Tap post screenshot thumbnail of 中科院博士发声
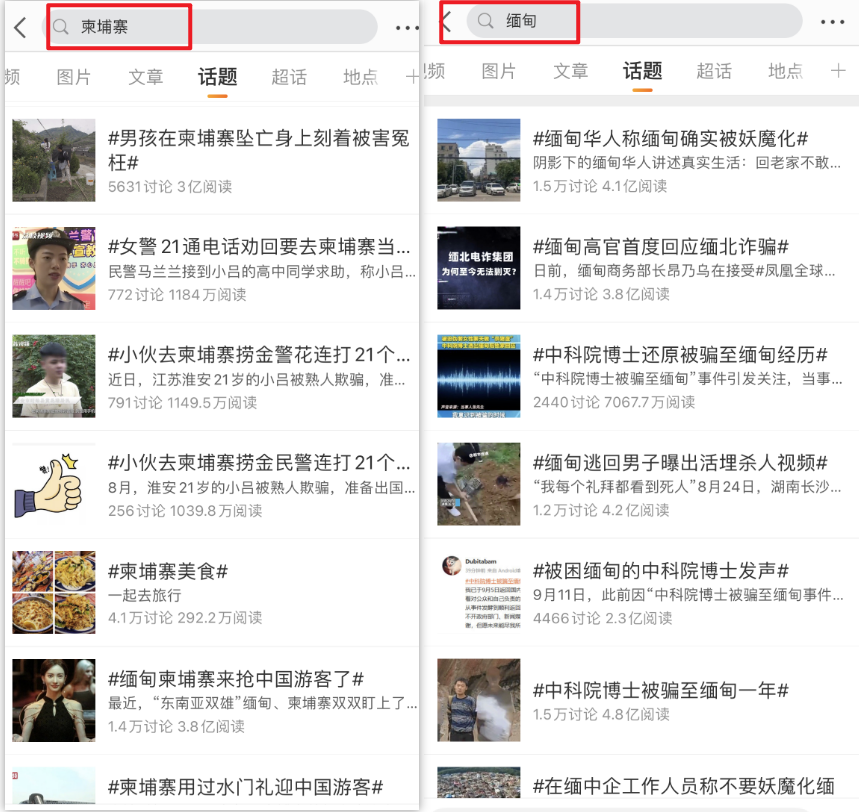859x812 pixels. coord(479,592)
